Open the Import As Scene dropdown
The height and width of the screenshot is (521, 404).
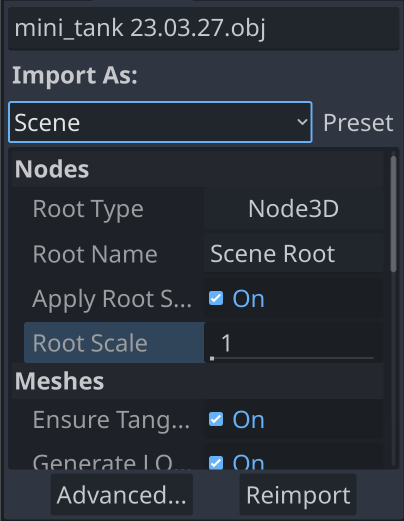(x=160, y=122)
